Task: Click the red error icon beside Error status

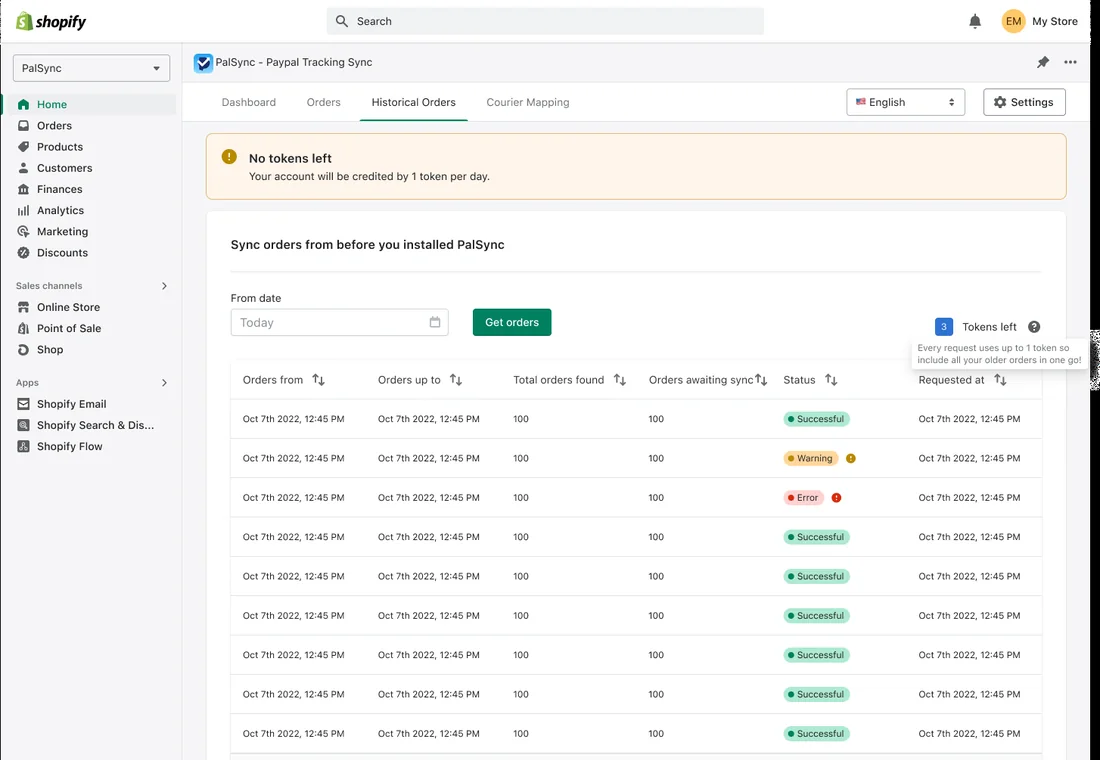Action: [836, 498]
